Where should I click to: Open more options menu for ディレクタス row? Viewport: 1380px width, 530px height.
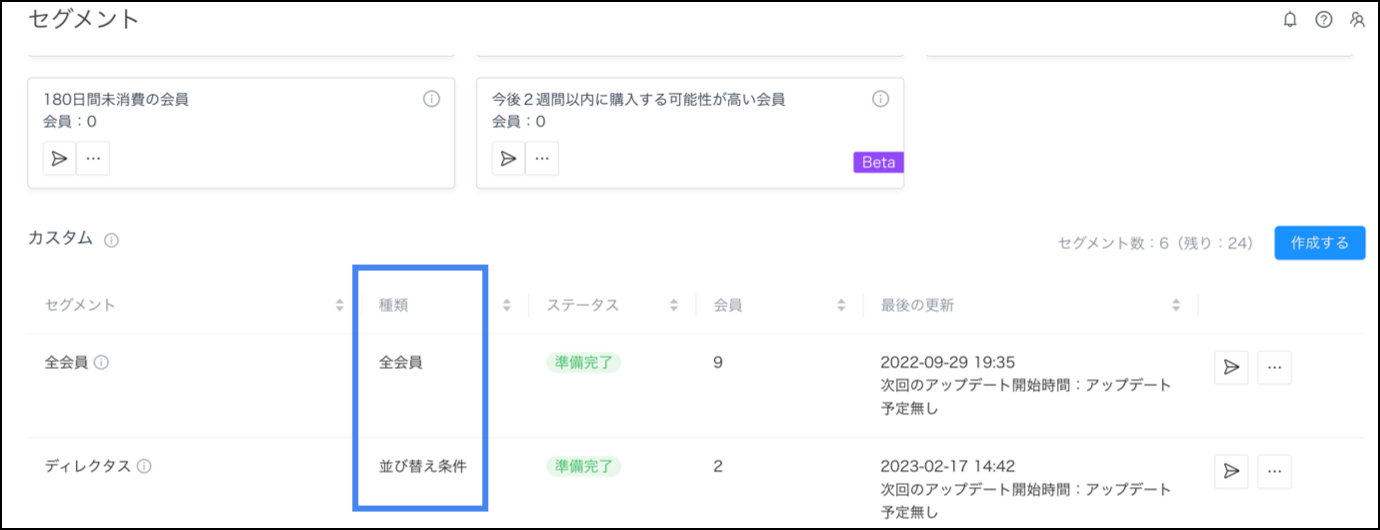click(x=1274, y=471)
